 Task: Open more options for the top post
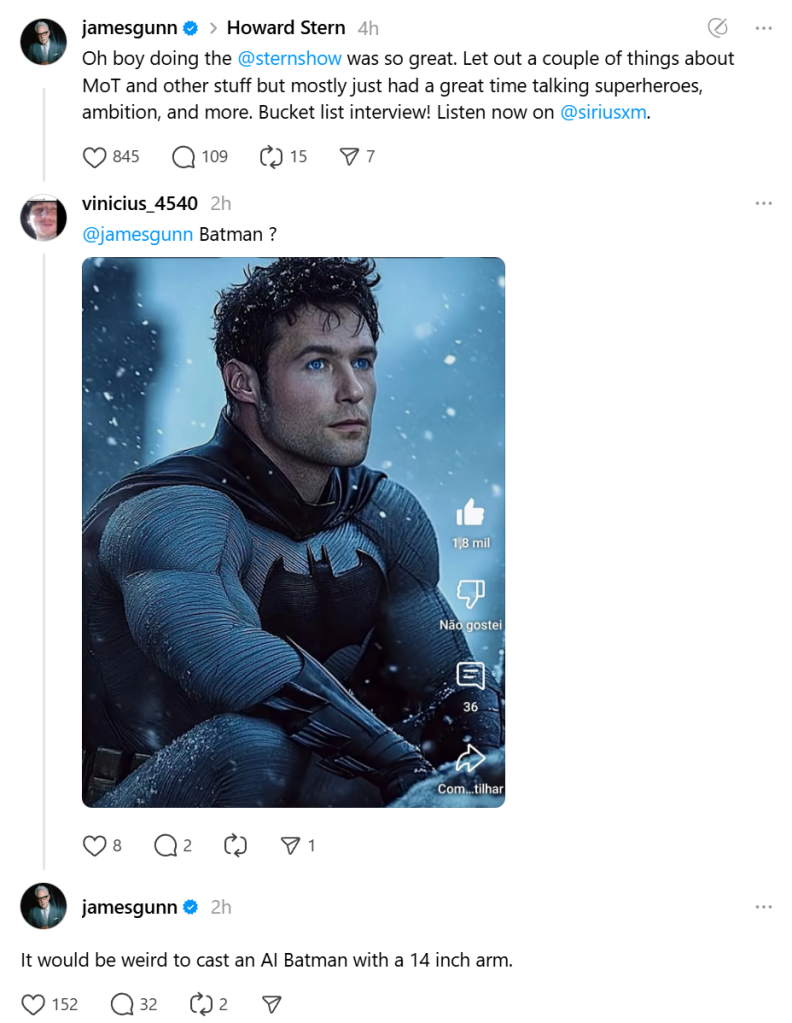tap(764, 28)
